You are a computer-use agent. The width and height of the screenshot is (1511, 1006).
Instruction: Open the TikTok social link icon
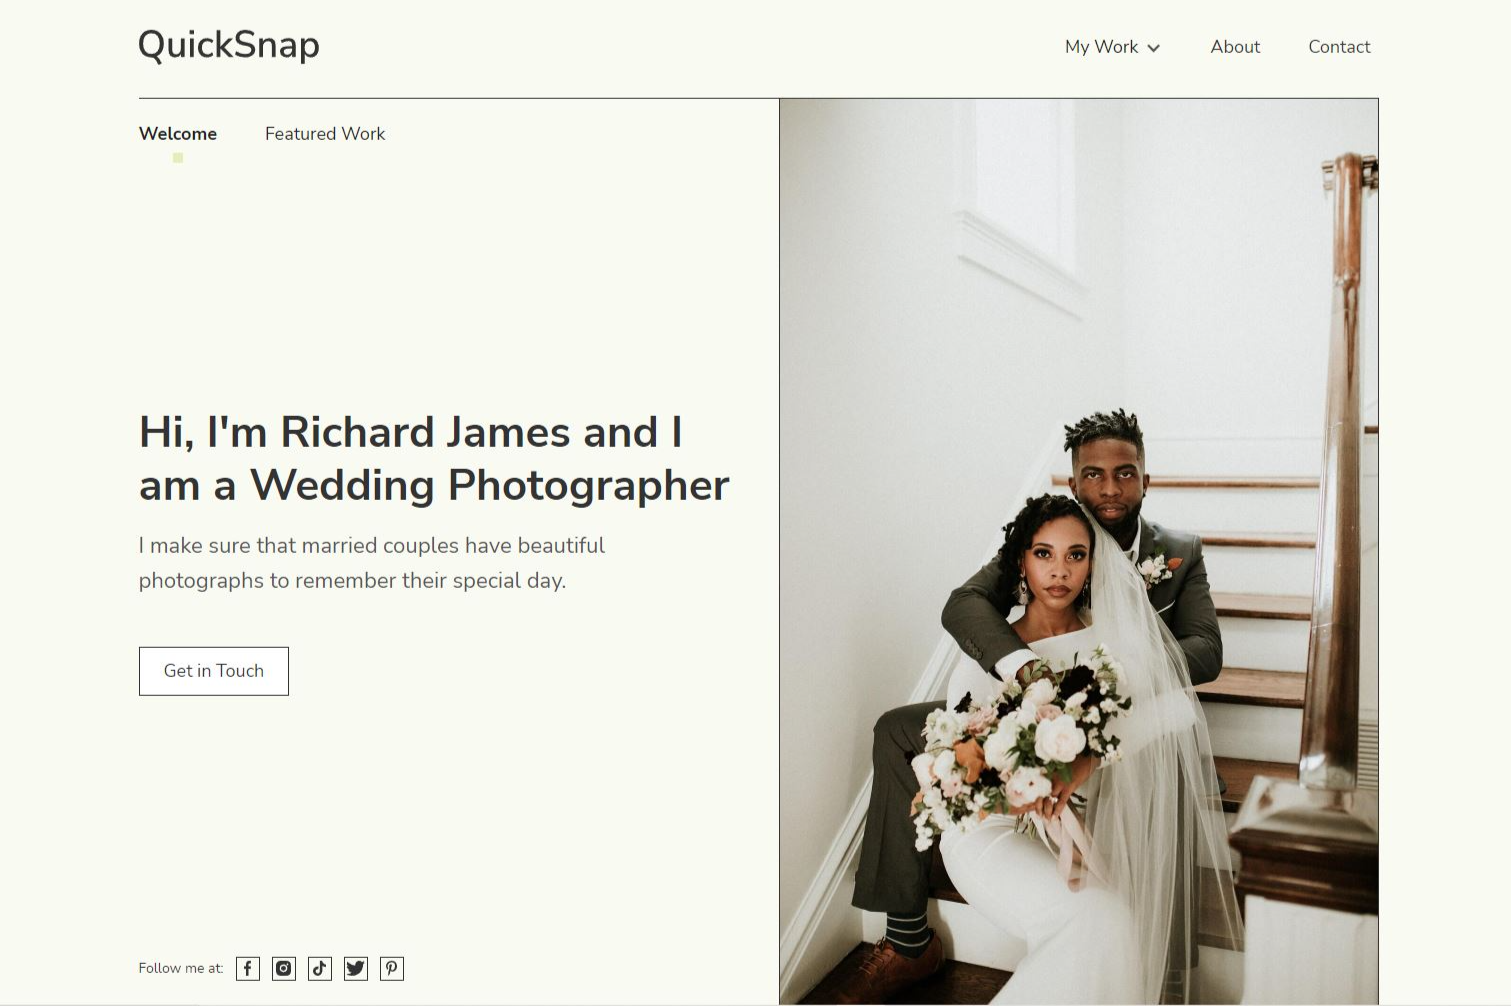tap(320, 968)
